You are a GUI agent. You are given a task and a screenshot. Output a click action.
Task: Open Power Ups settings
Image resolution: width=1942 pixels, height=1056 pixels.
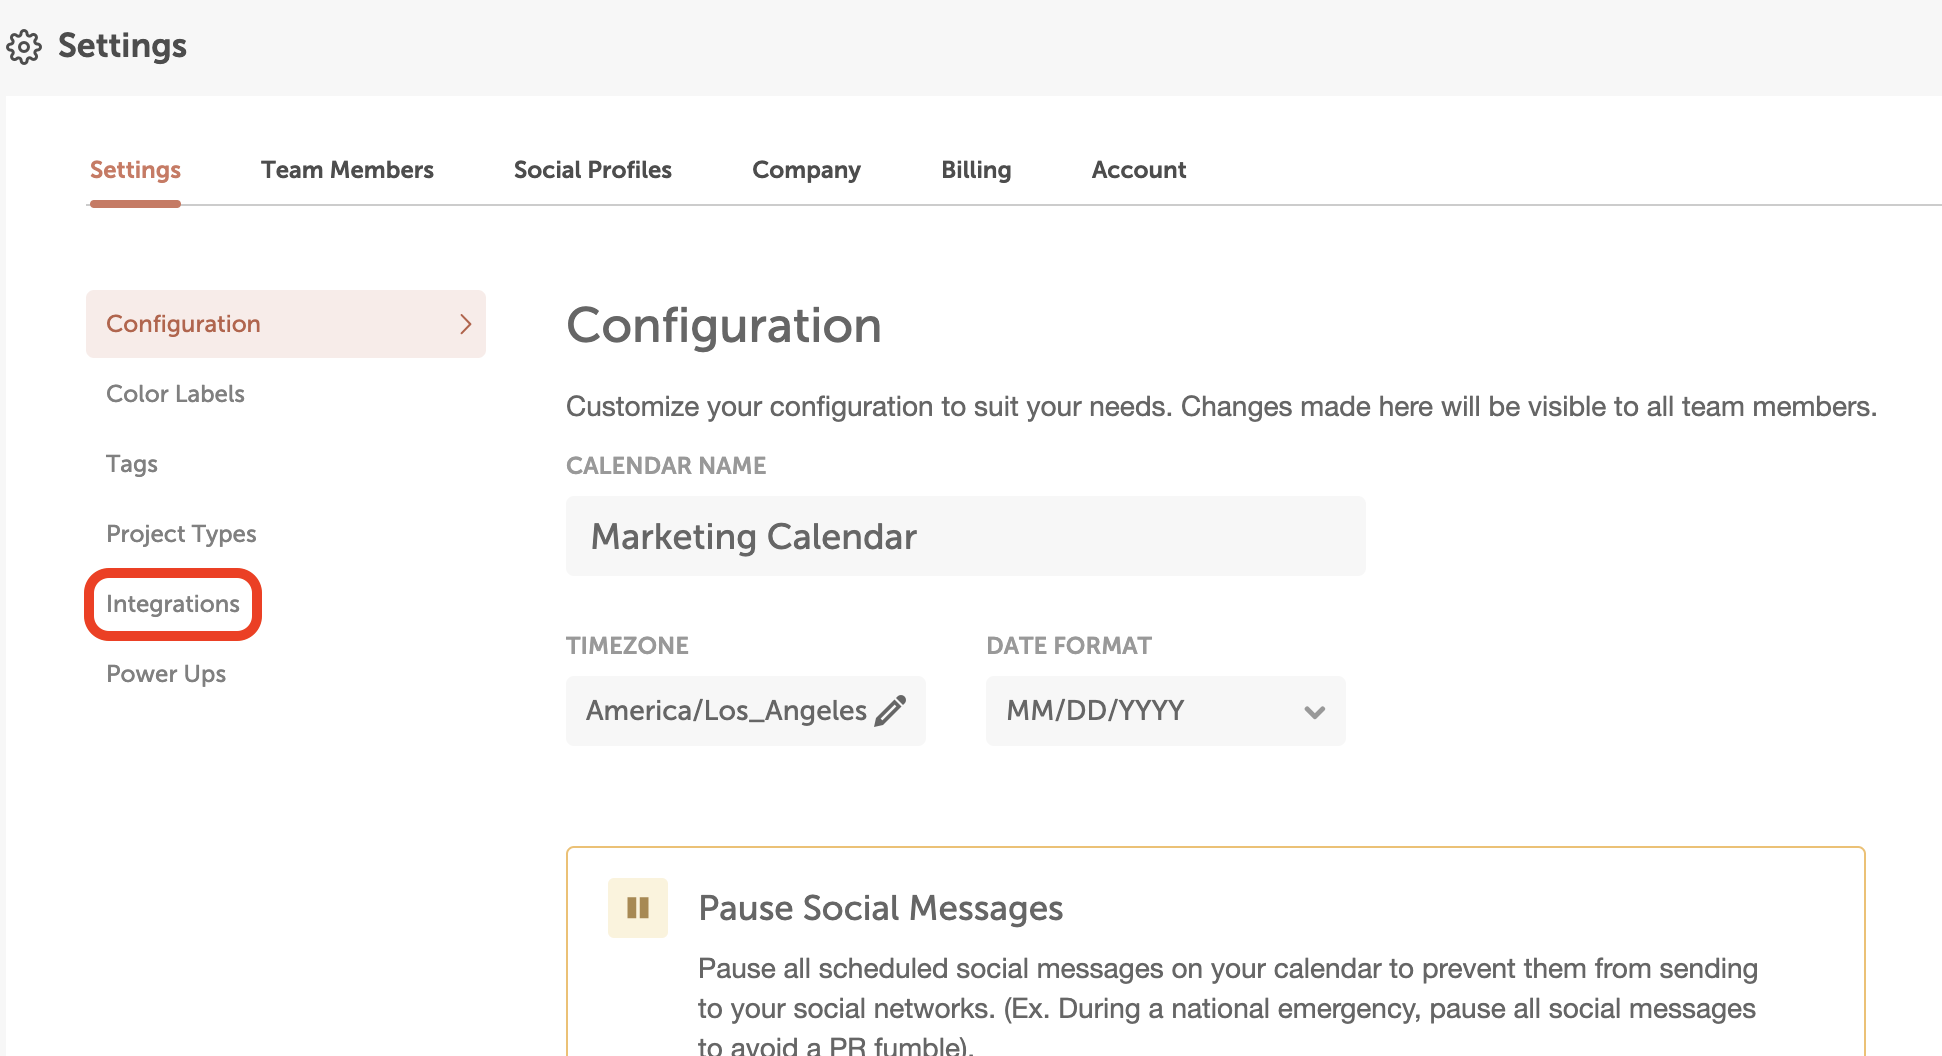pyautogui.click(x=166, y=674)
